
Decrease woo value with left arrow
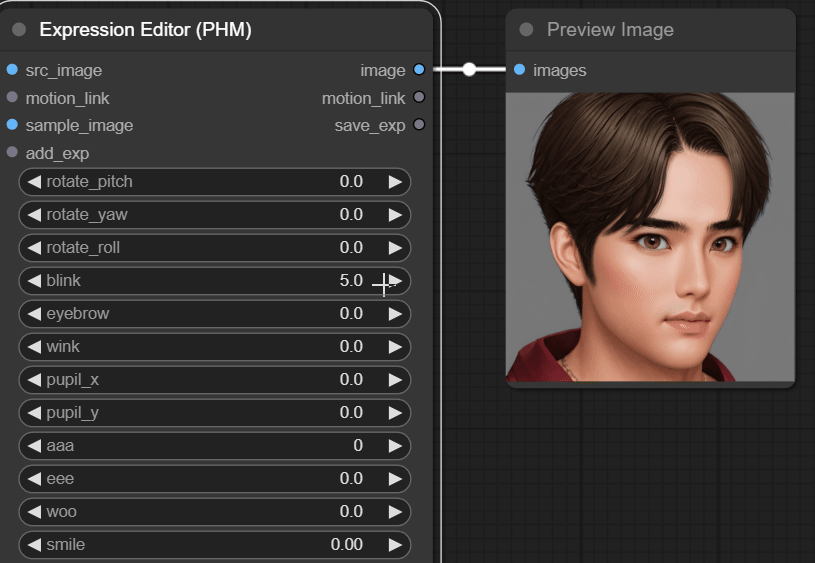point(34,512)
